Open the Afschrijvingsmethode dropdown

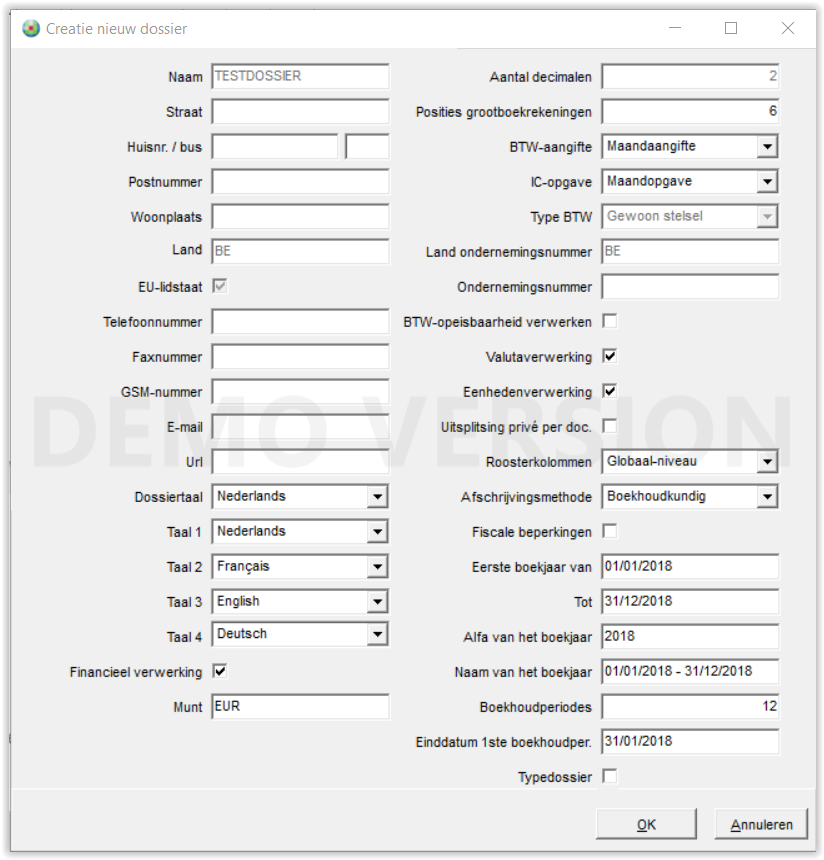pos(767,497)
